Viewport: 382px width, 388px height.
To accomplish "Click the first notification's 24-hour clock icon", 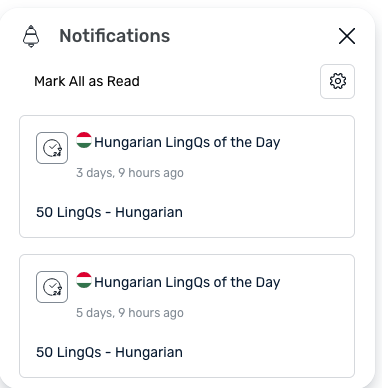I will (52, 148).
